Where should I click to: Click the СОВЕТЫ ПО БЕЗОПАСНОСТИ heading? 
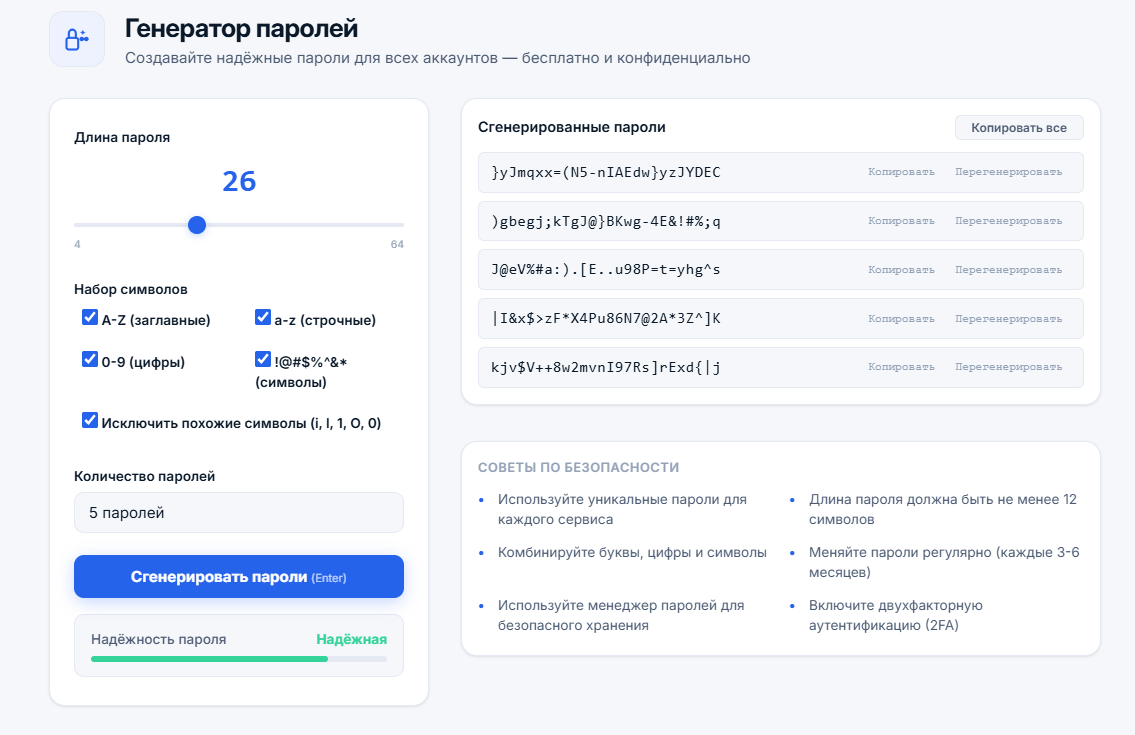point(578,468)
